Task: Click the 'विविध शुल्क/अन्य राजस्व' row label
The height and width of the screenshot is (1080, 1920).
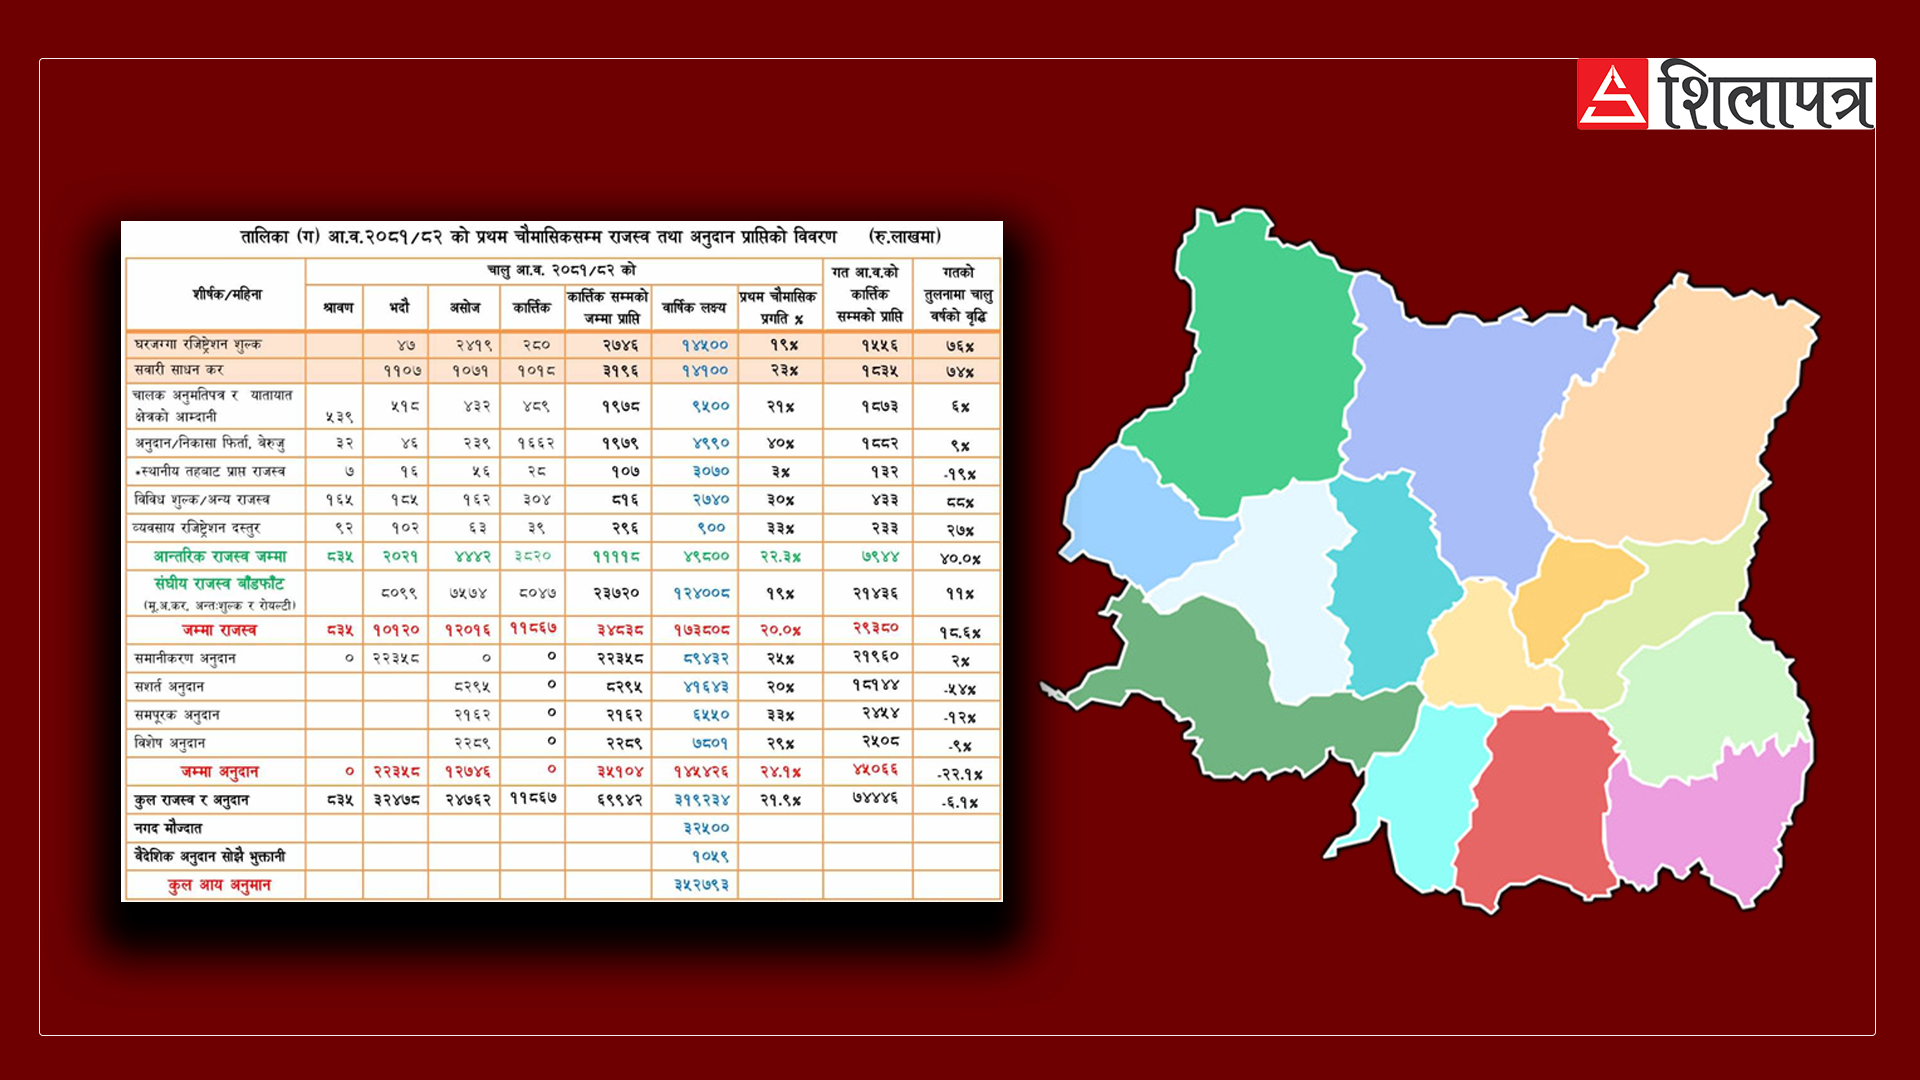Action: (x=202, y=499)
